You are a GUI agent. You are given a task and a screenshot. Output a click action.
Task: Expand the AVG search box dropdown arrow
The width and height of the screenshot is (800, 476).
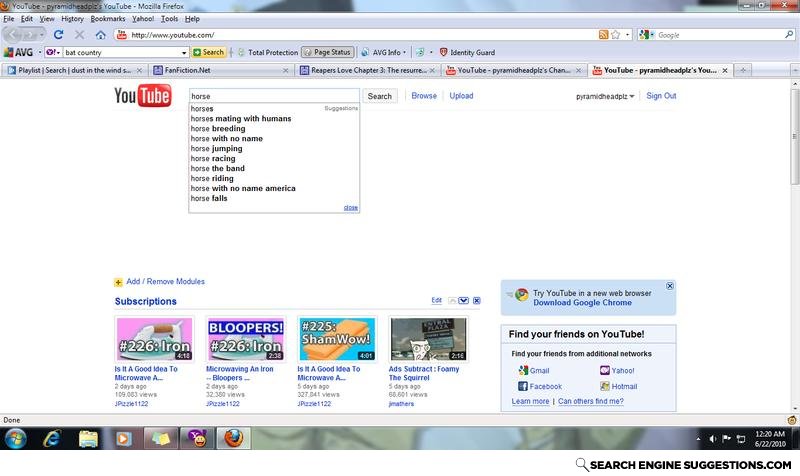pos(184,53)
